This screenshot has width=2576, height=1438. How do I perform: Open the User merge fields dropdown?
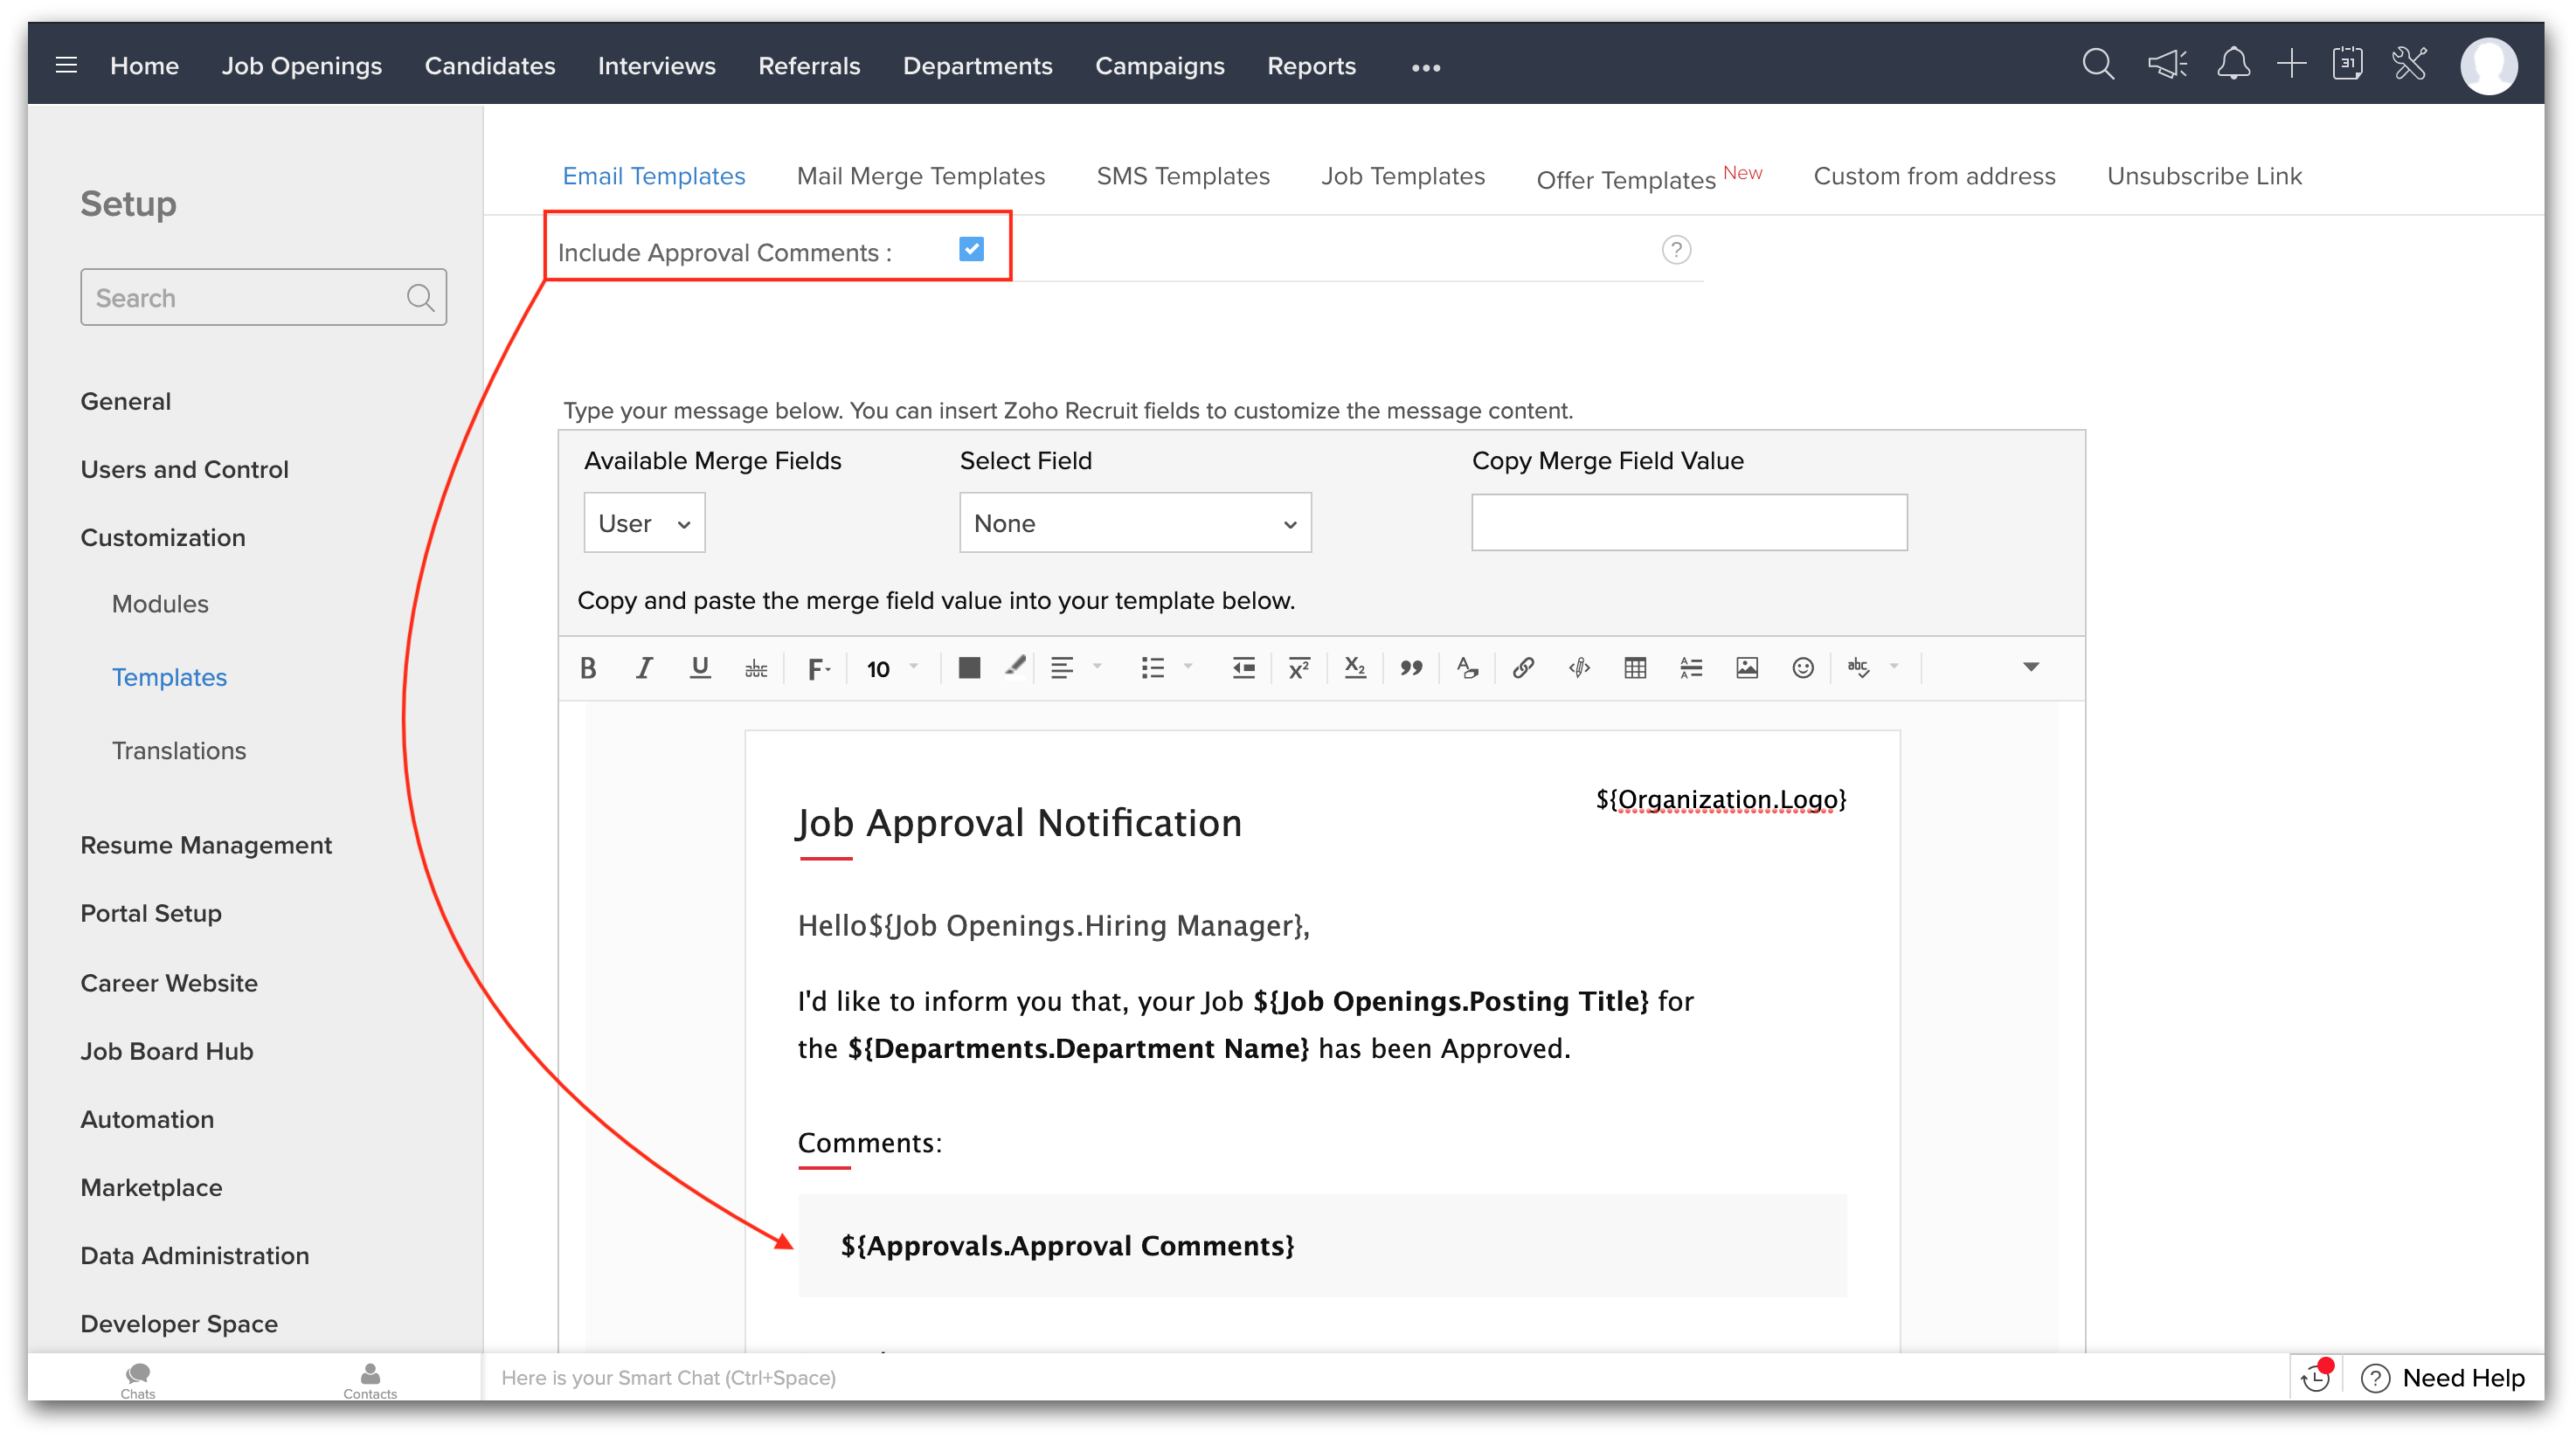tap(644, 523)
